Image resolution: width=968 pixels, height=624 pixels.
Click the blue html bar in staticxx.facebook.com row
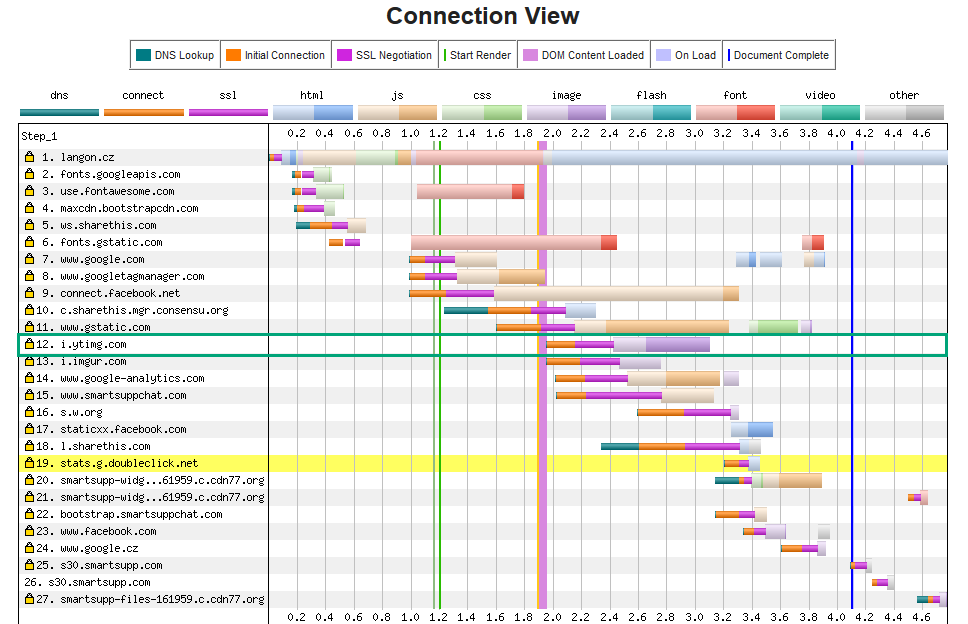tap(760, 429)
